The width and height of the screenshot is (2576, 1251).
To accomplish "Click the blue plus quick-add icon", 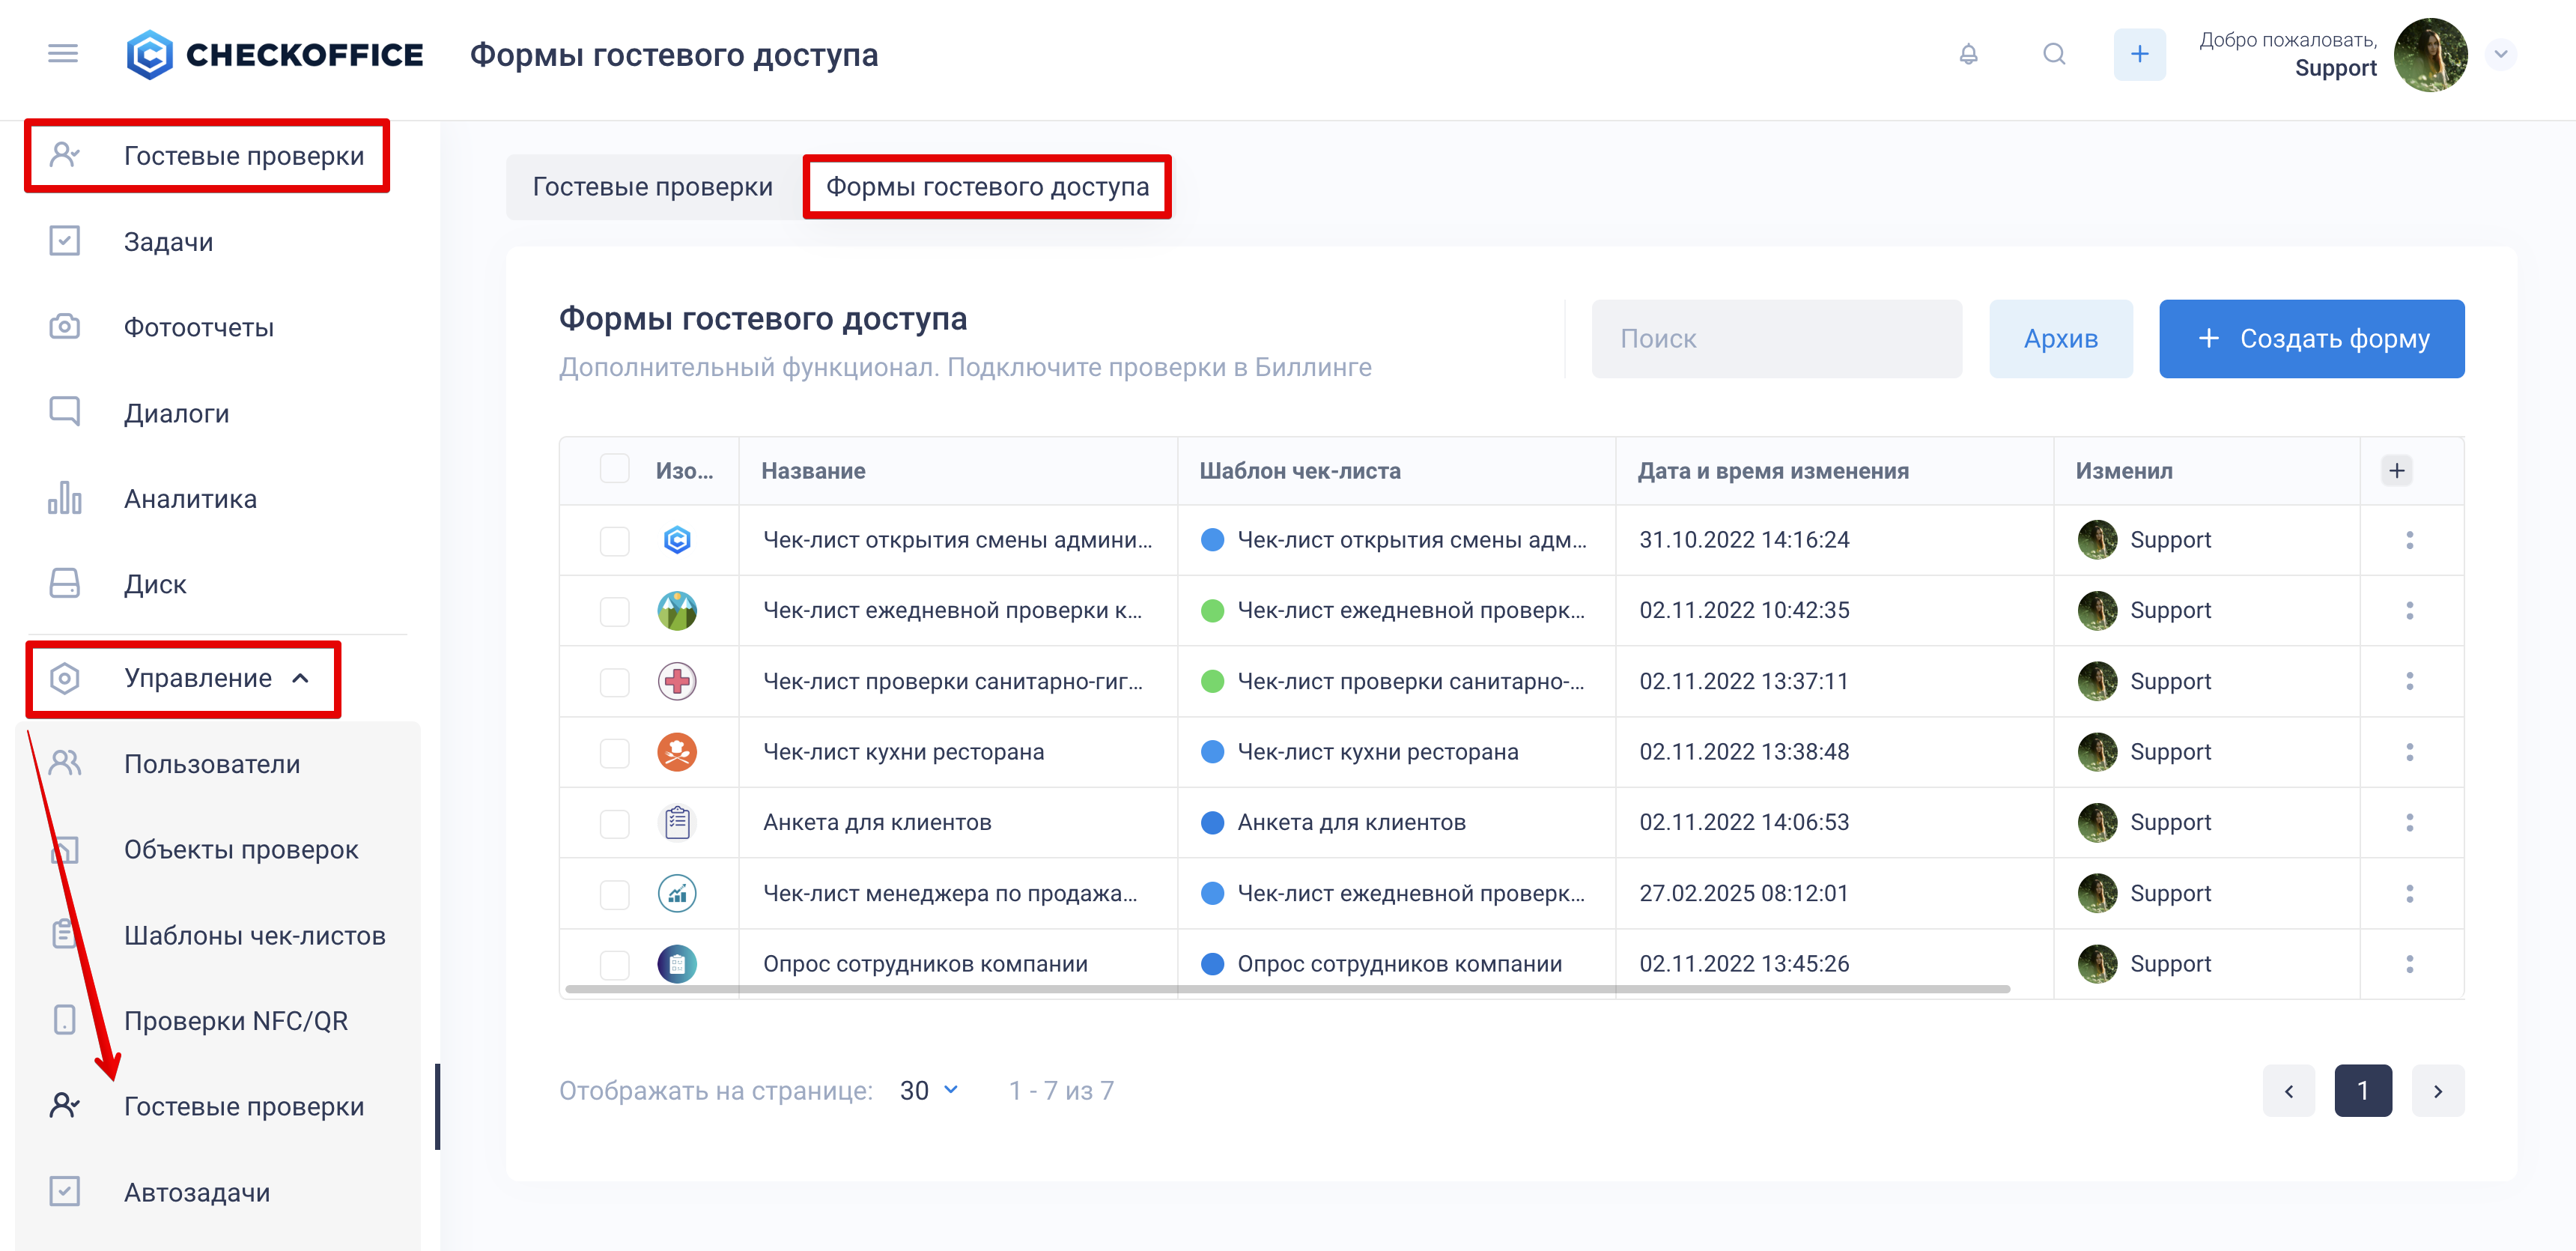I will pyautogui.click(x=2139, y=54).
